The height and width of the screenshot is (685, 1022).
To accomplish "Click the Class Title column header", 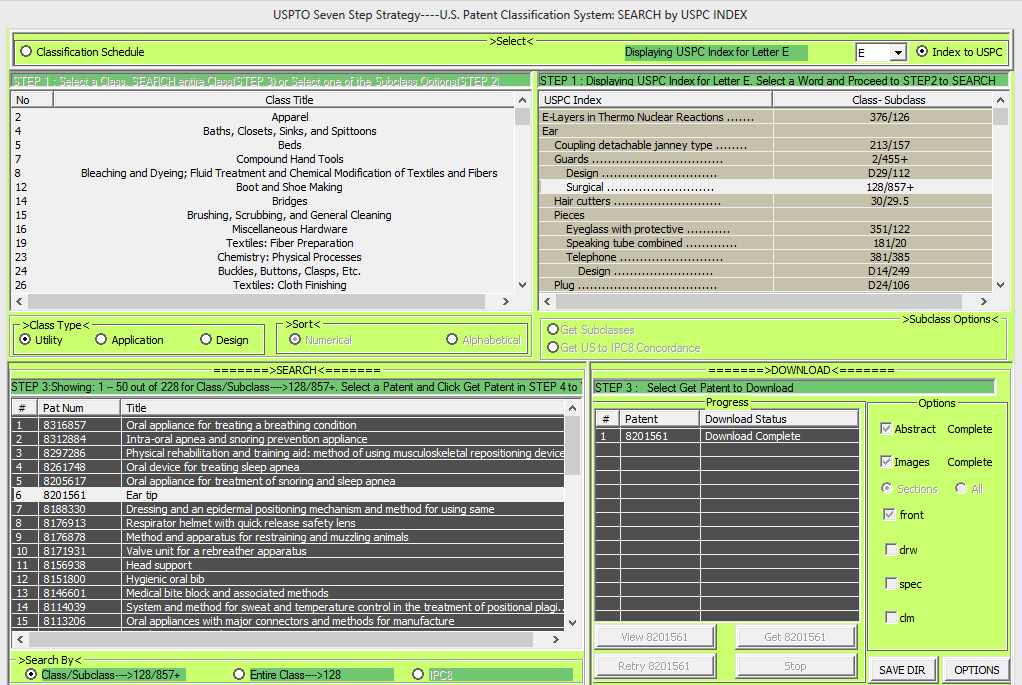I will click(x=289, y=100).
